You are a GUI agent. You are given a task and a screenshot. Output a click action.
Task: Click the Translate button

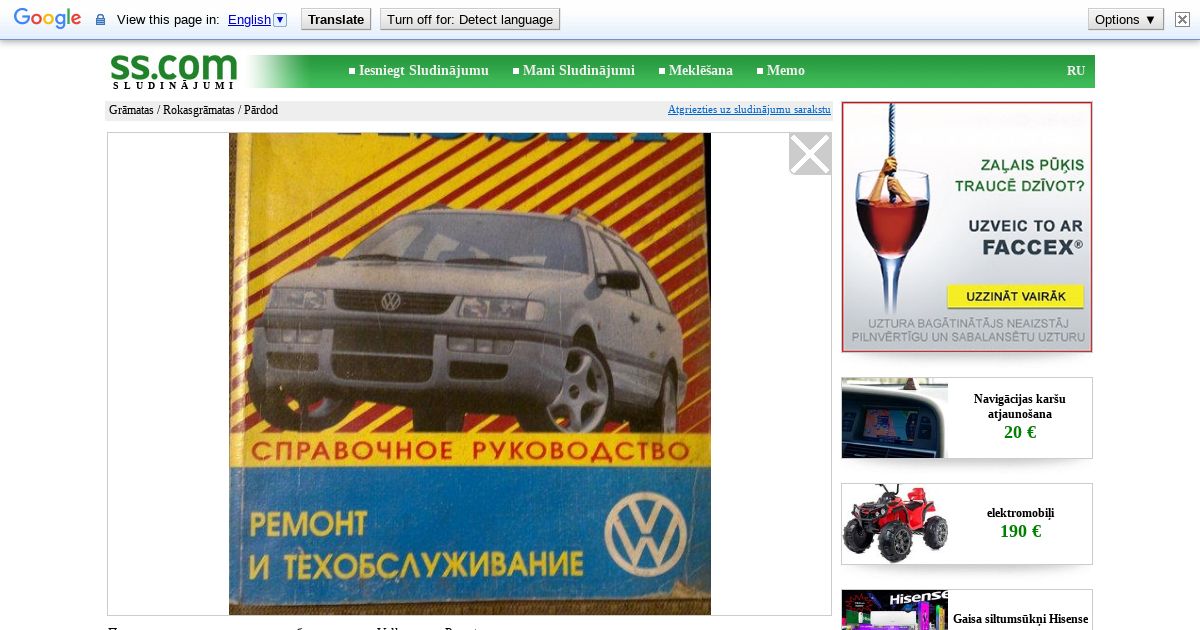click(x=336, y=20)
